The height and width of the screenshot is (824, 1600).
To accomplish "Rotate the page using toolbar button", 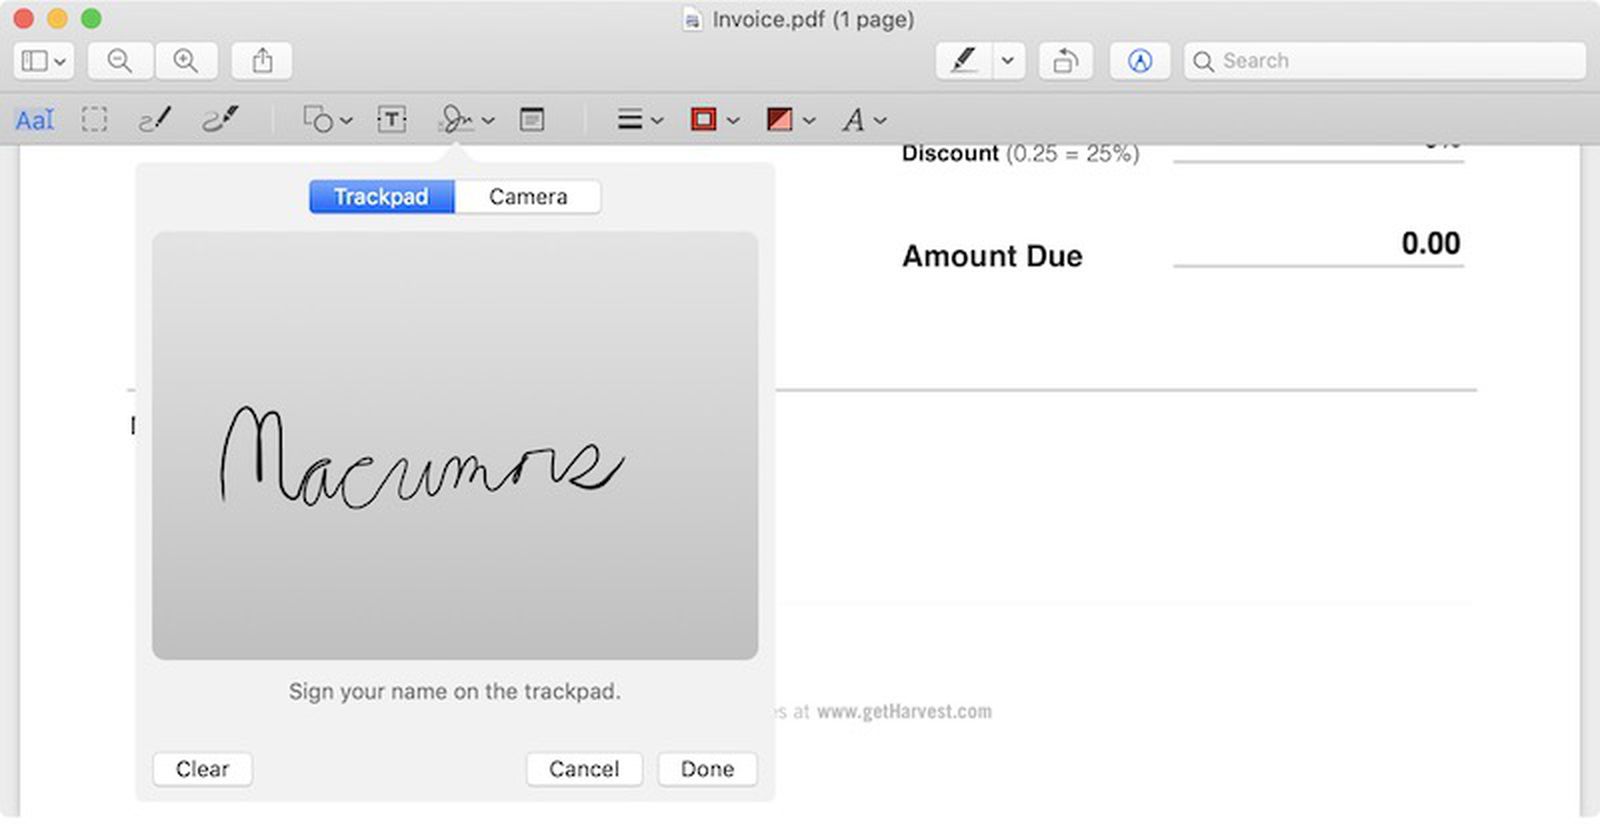I will point(1065,61).
